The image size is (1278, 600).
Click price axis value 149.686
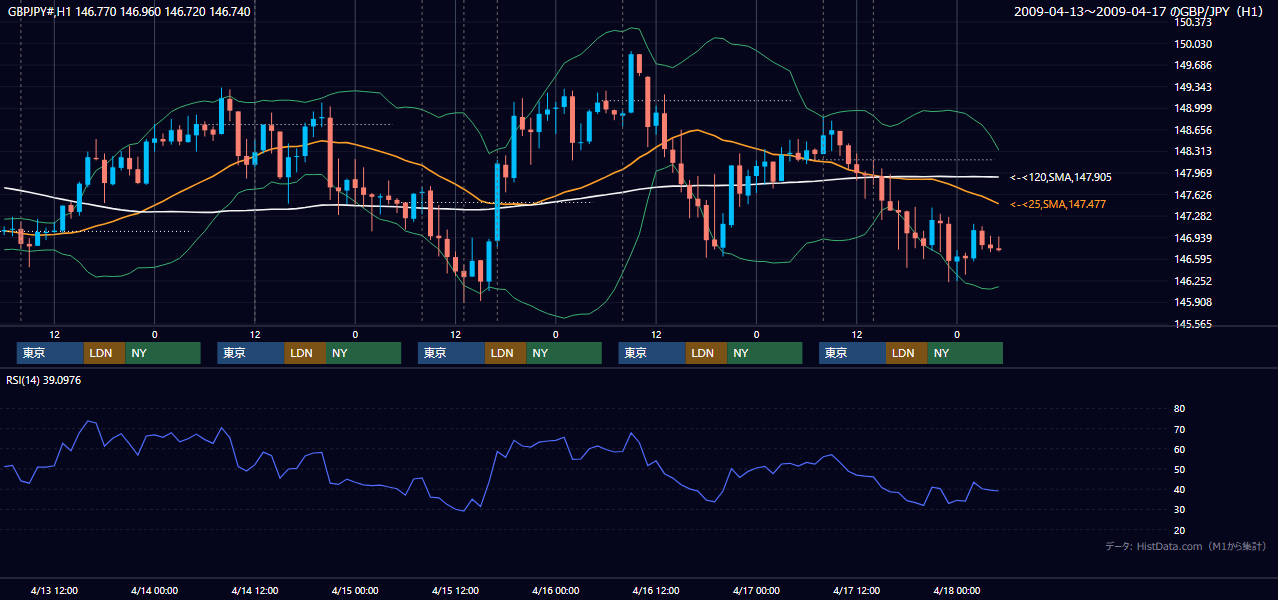click(x=1193, y=66)
